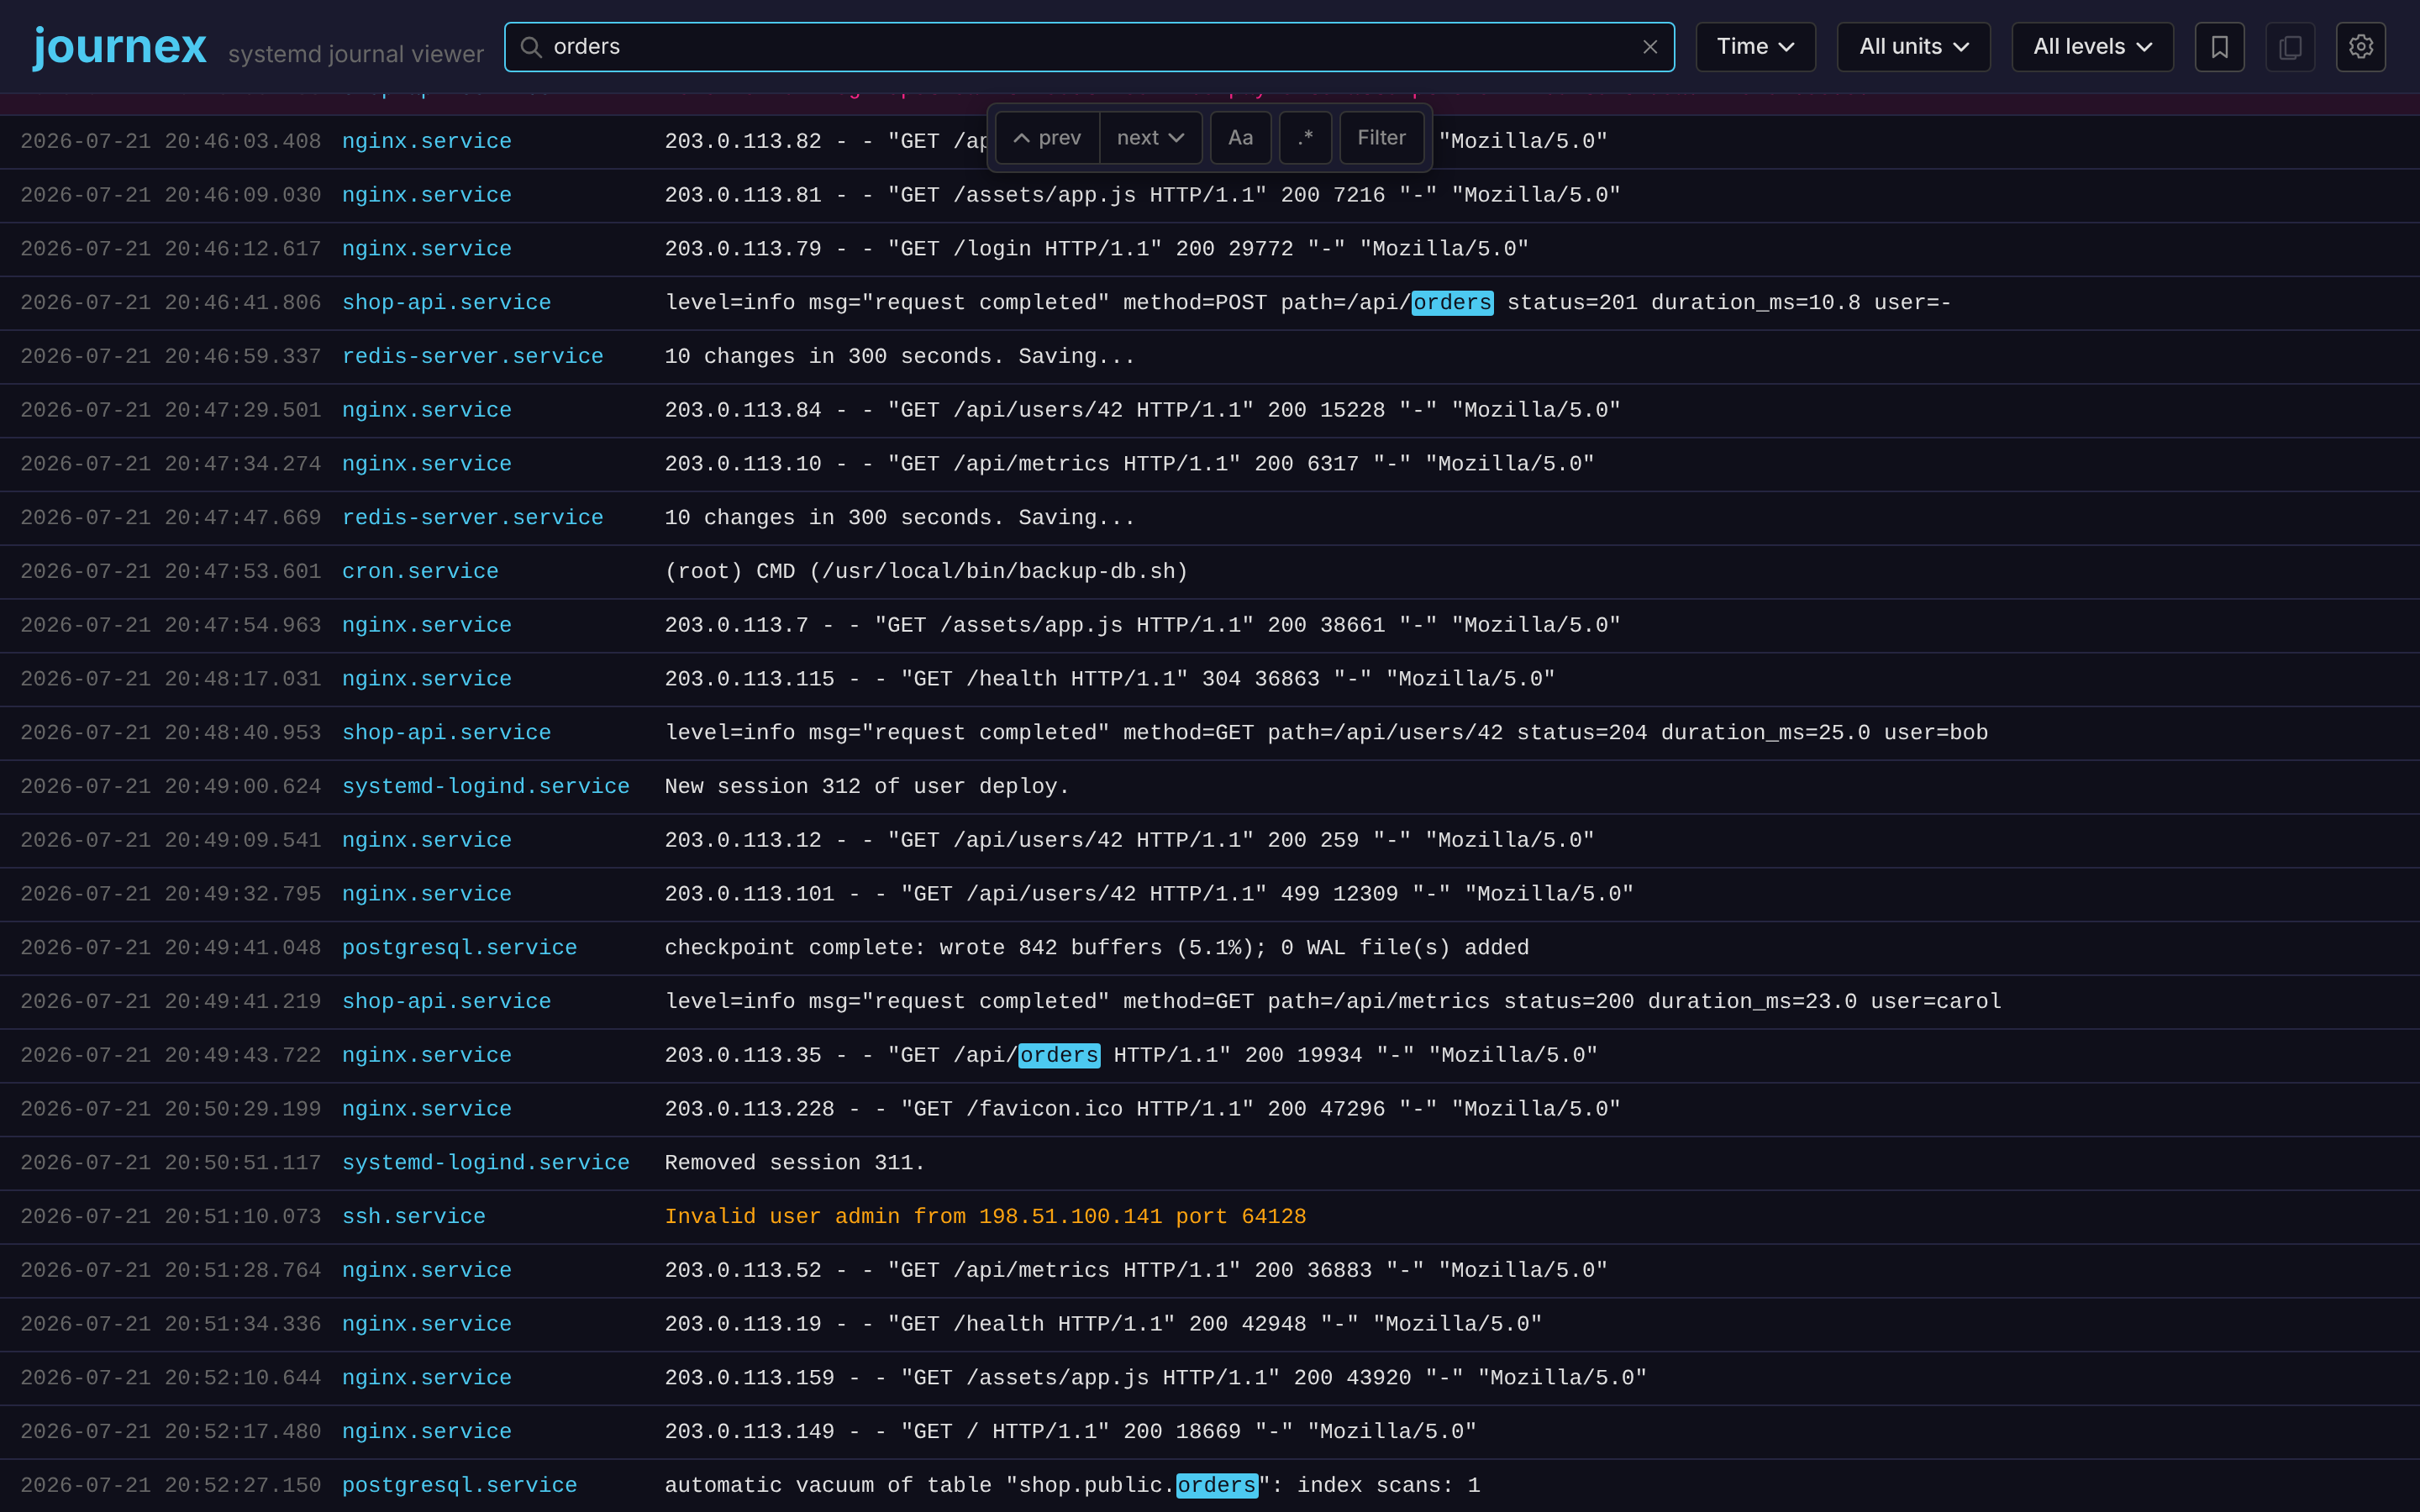Click highlighted orders in POST /api/orders row
The height and width of the screenshot is (1512, 2420).
coord(1452,303)
